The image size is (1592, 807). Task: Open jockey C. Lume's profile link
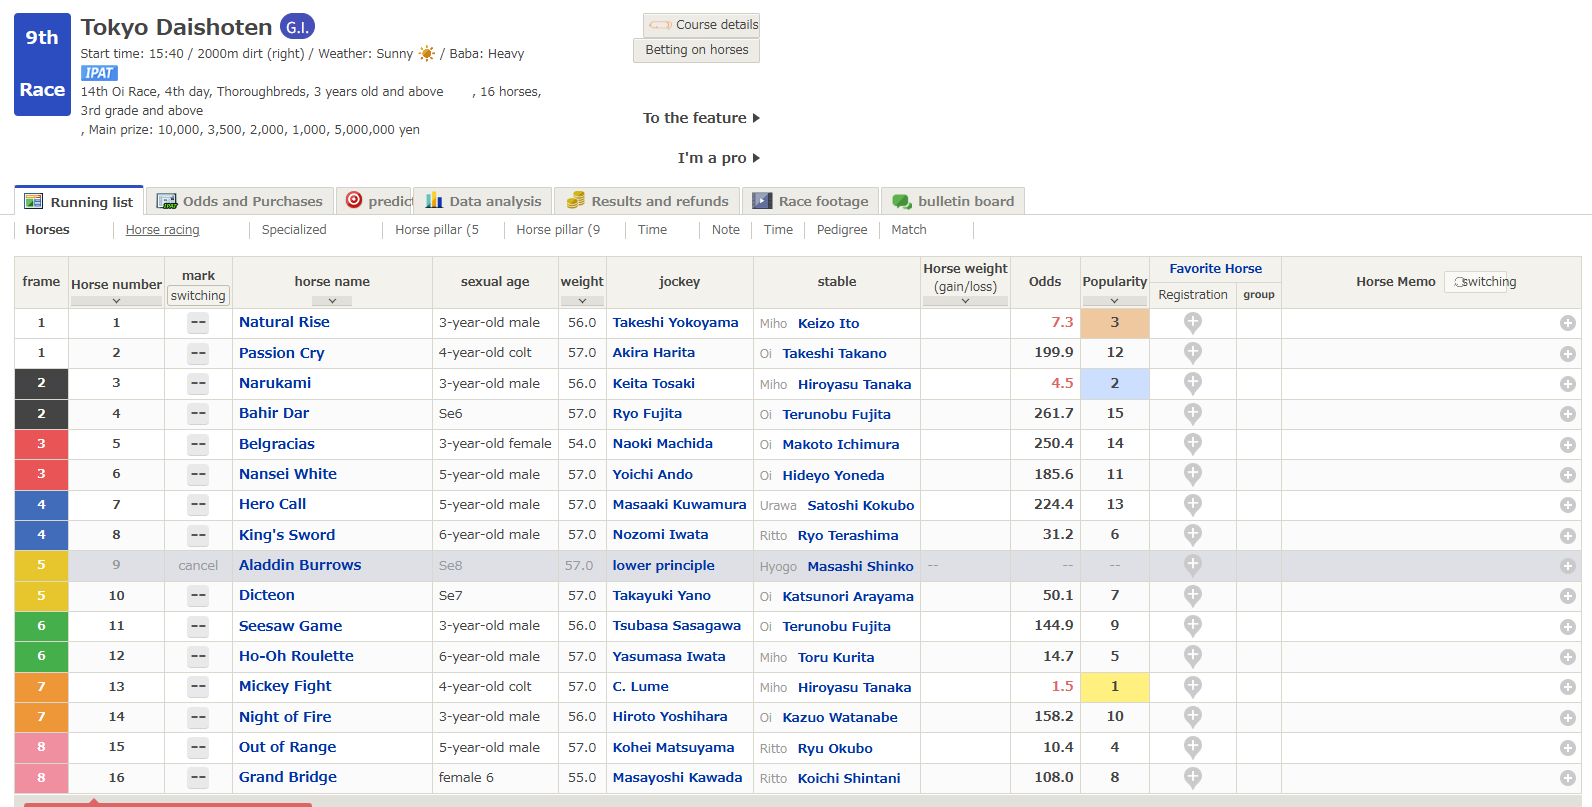tap(641, 687)
